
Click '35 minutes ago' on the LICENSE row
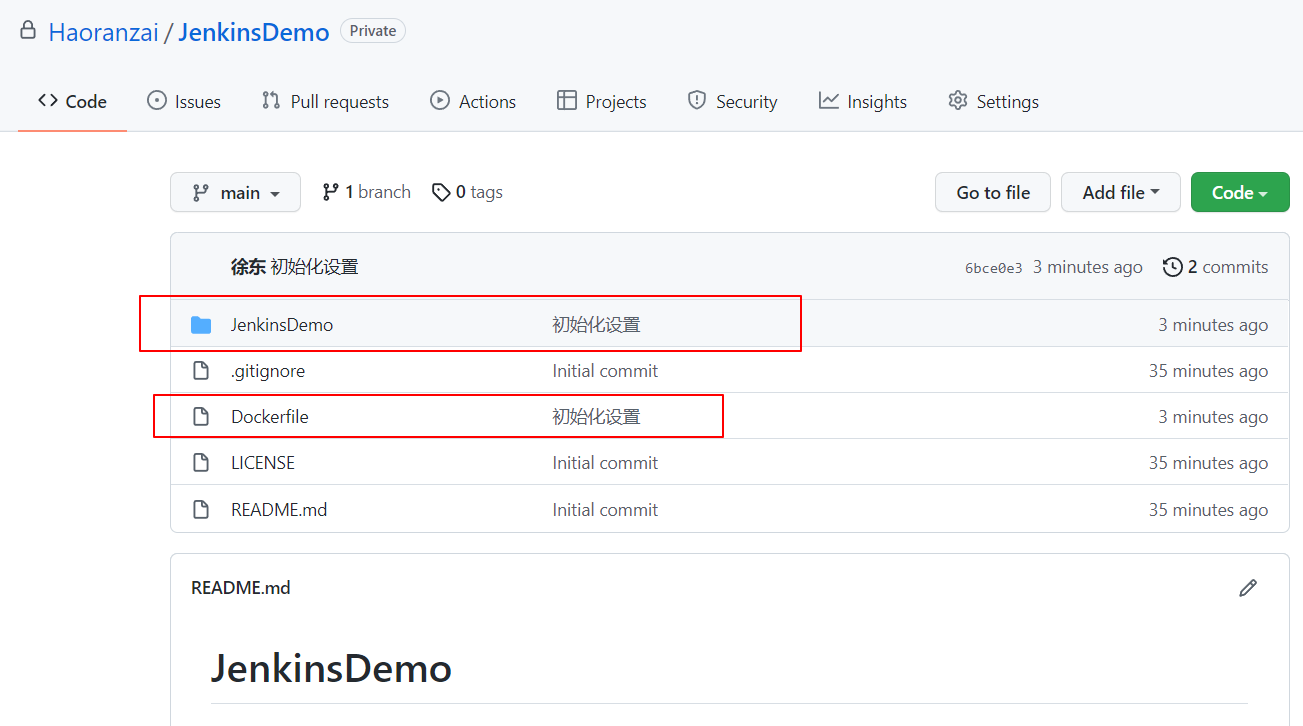(1209, 463)
